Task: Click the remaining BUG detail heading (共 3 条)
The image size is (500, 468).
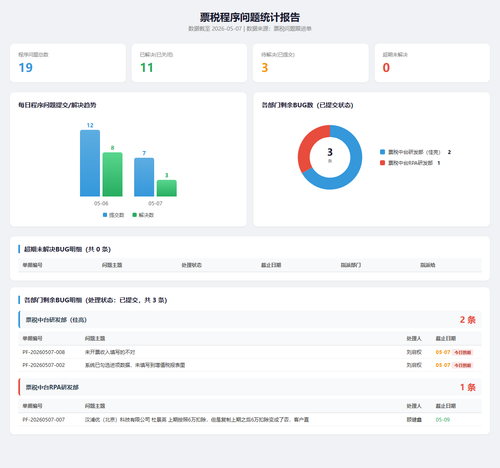Action: click(96, 300)
